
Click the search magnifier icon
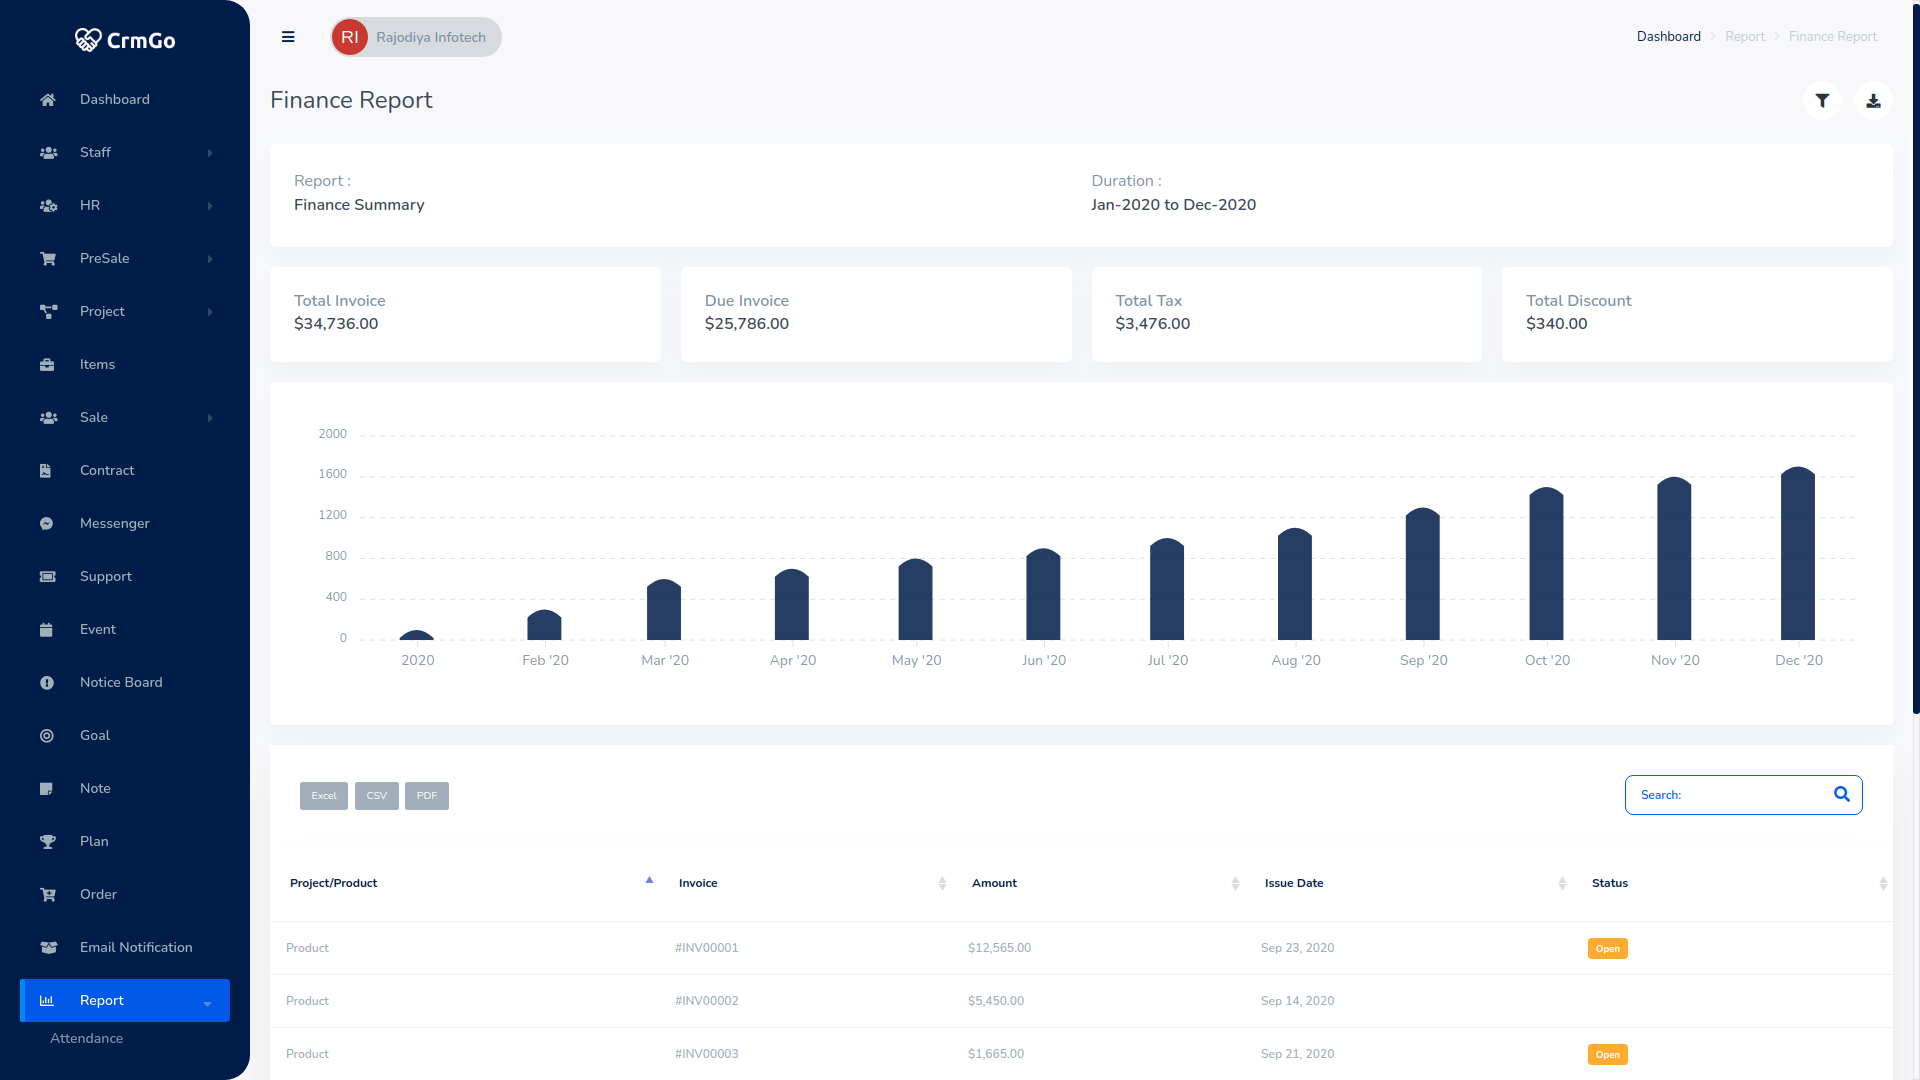(1841, 795)
